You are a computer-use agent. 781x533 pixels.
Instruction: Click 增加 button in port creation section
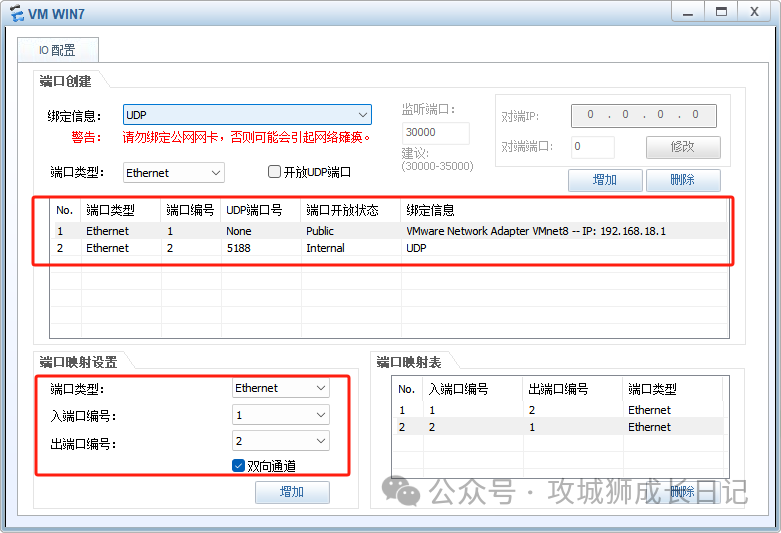[x=604, y=180]
